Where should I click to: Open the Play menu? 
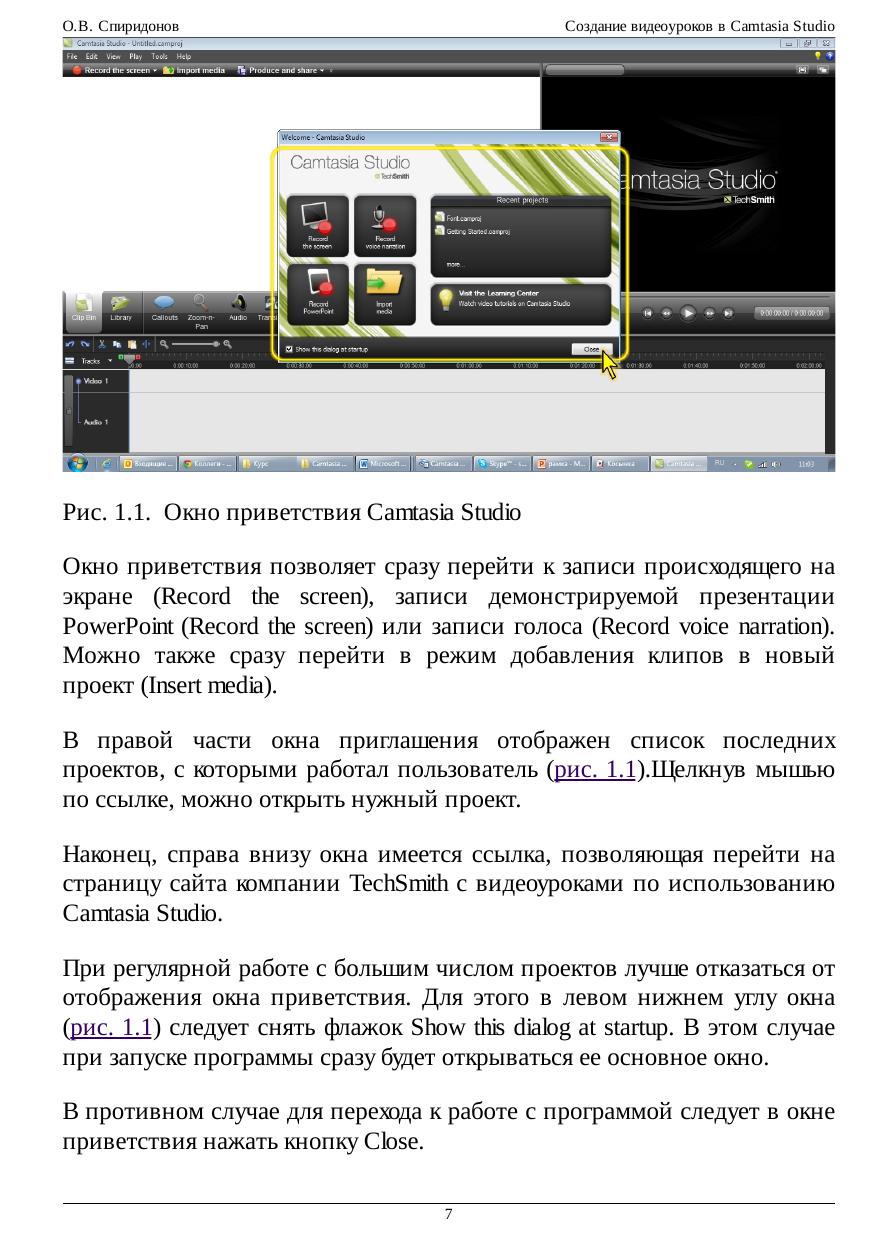tap(134, 57)
